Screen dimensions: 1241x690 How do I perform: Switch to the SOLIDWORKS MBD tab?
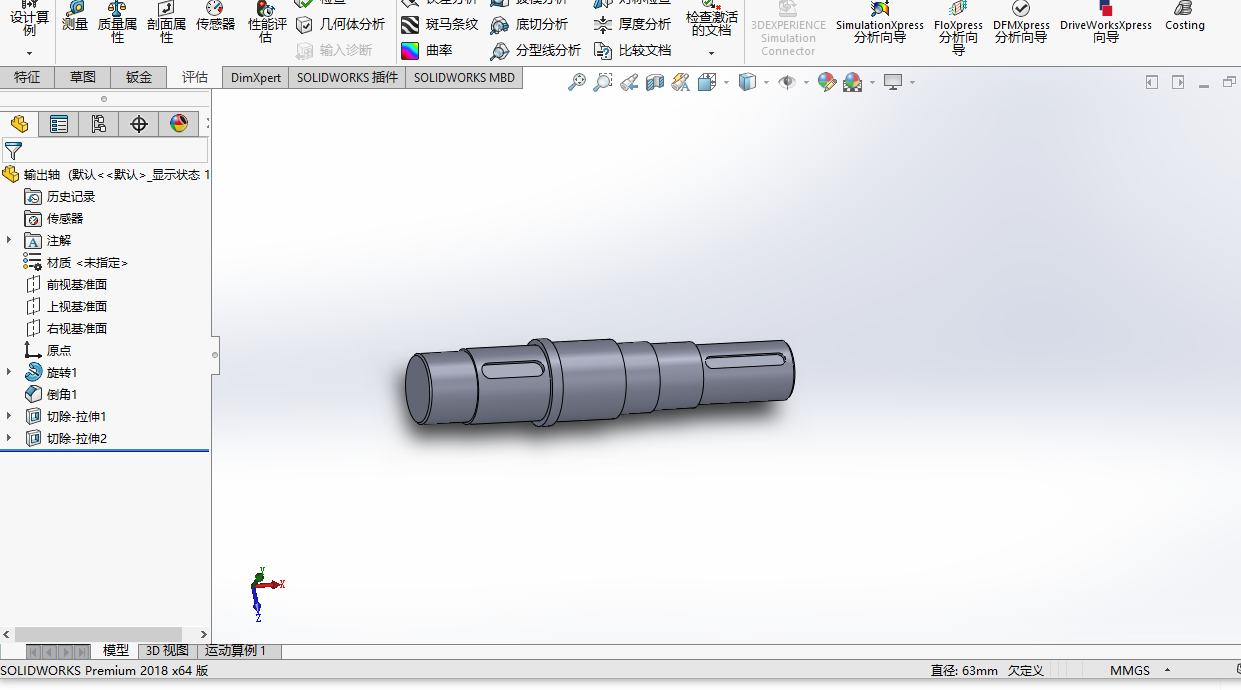(464, 77)
